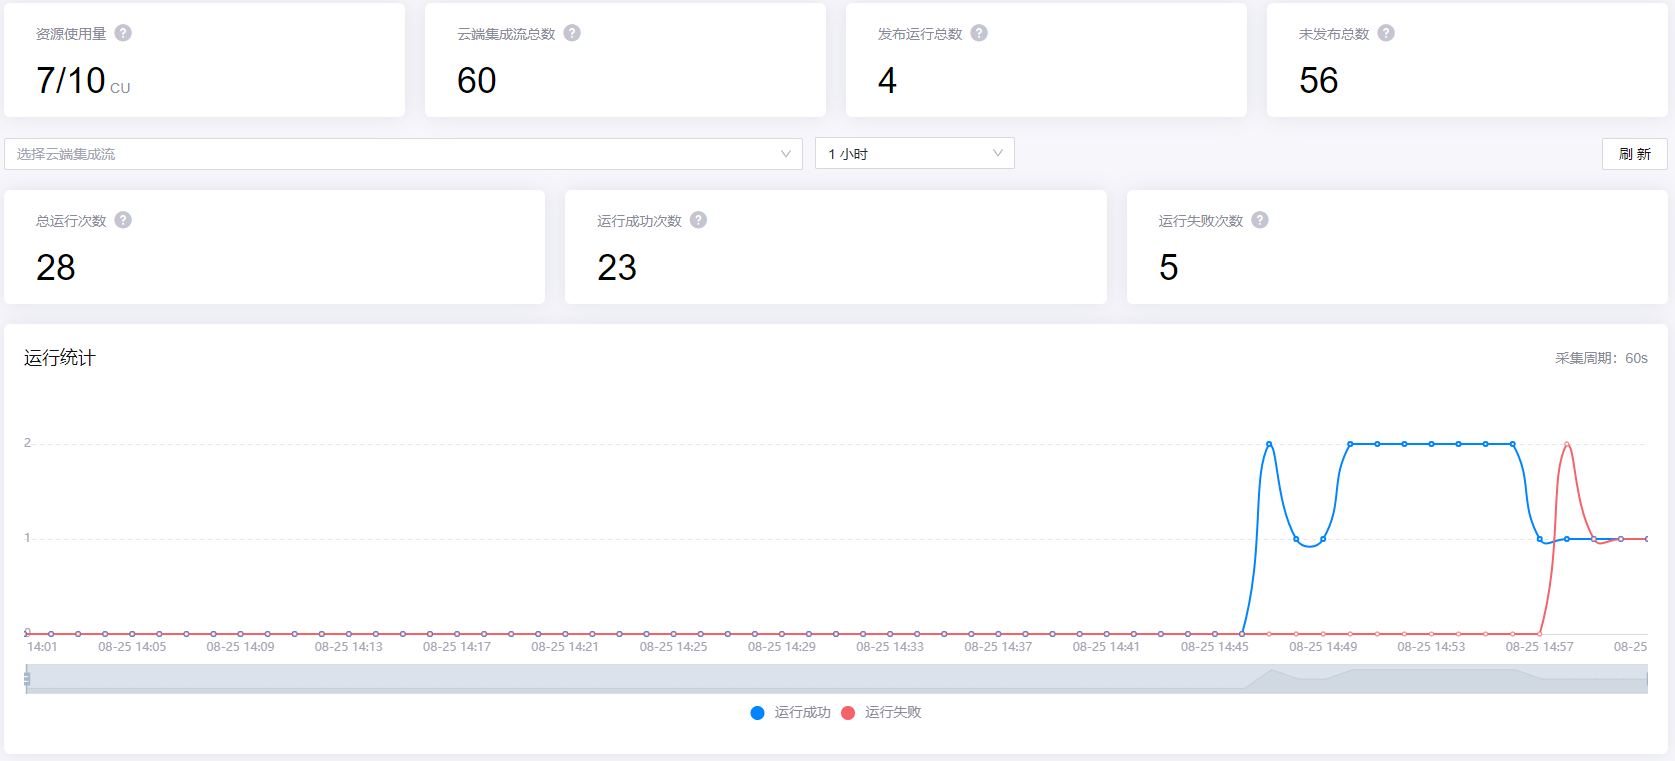
Task: Click the 7/10 CU resource usage value
Action: coord(83,81)
